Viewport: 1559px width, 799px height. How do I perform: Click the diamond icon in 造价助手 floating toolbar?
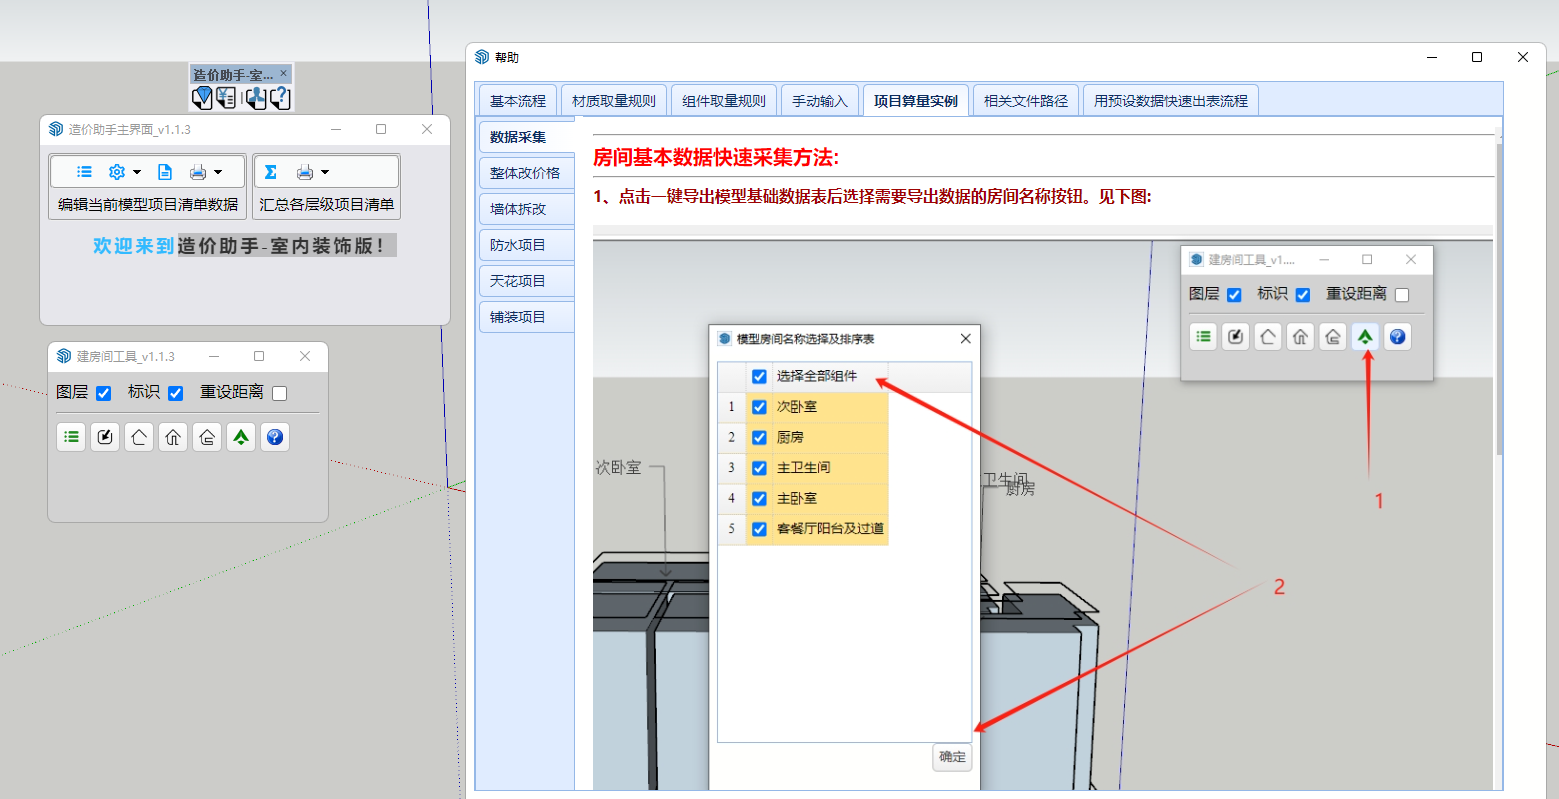(202, 97)
